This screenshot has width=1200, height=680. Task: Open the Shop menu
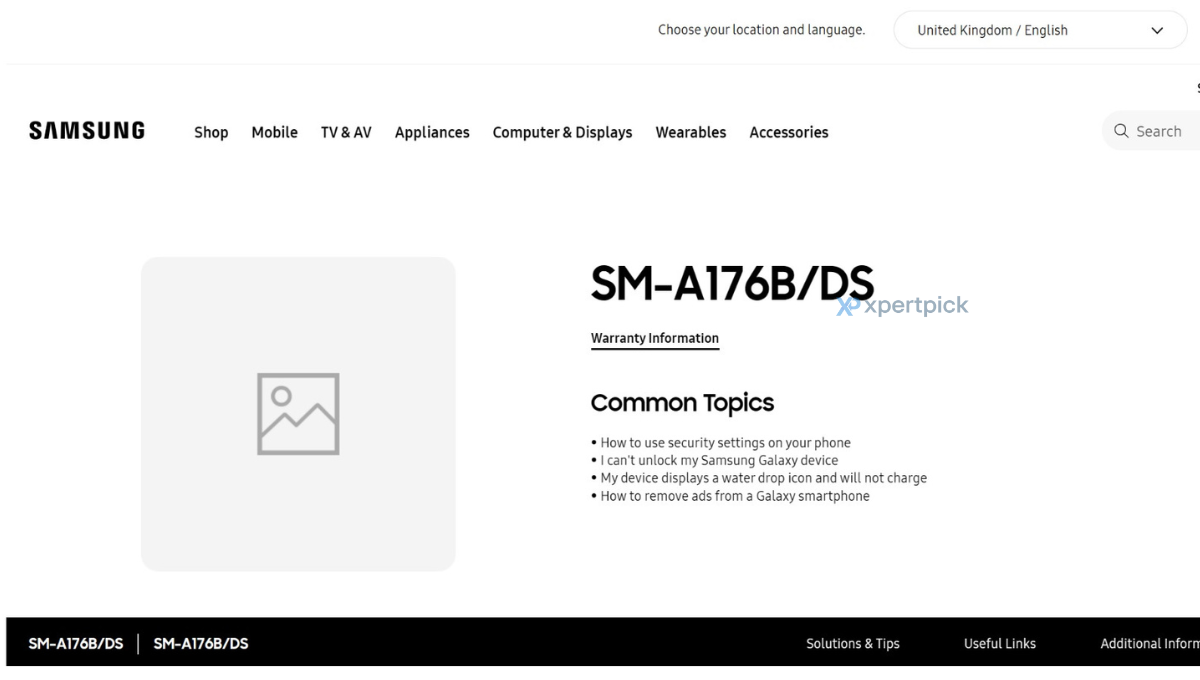coord(211,132)
